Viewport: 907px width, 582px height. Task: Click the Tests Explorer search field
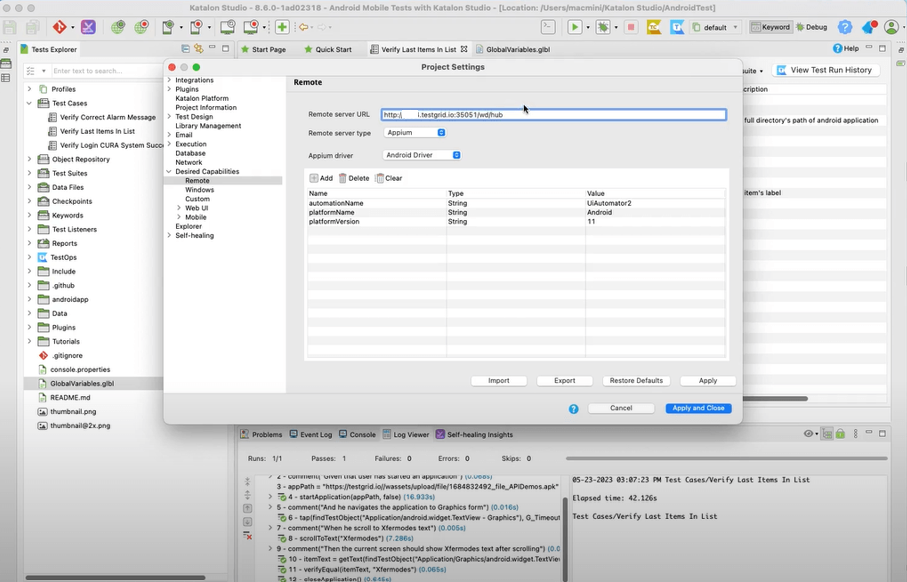[104, 71]
